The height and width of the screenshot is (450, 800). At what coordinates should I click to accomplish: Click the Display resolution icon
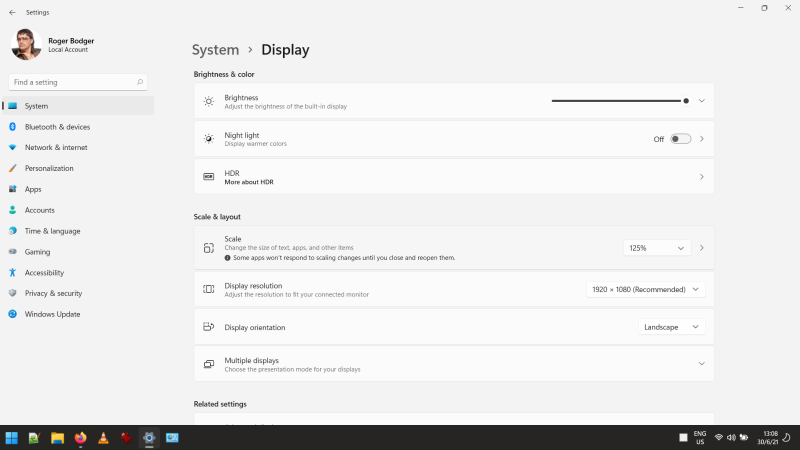209,289
